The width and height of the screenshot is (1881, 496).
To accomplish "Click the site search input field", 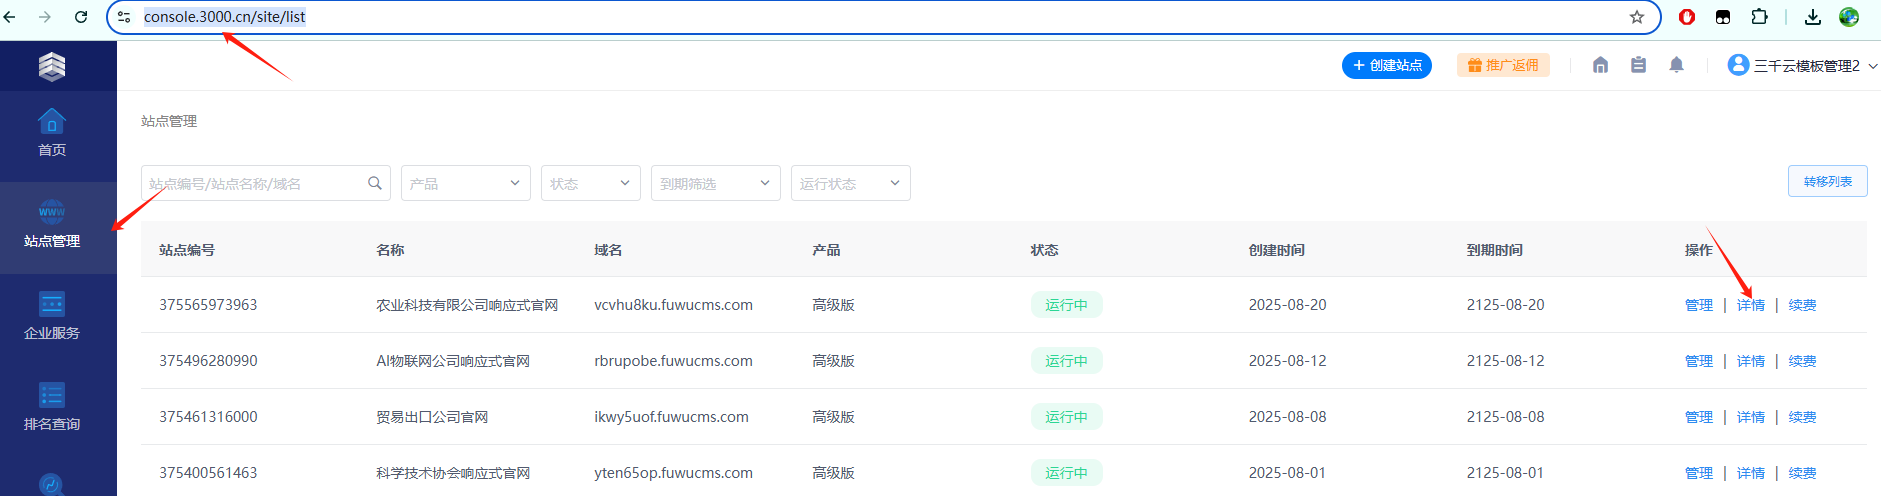I will pos(266,183).
